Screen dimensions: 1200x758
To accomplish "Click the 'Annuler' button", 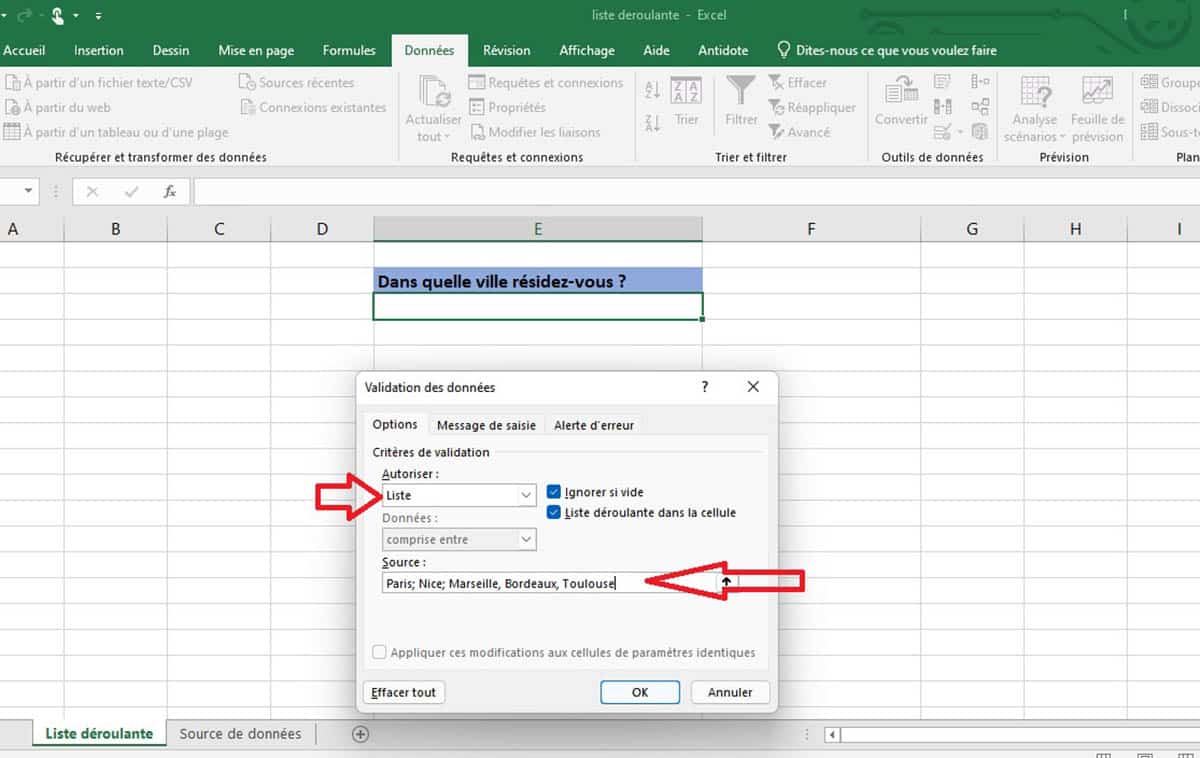I will click(x=730, y=692).
